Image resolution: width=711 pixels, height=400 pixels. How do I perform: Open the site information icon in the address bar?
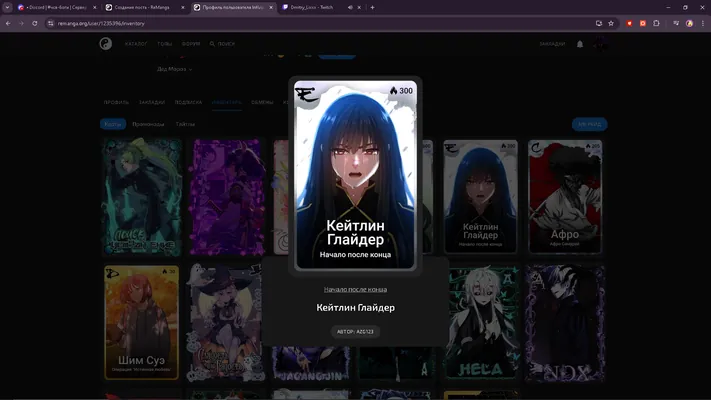(x=50, y=23)
